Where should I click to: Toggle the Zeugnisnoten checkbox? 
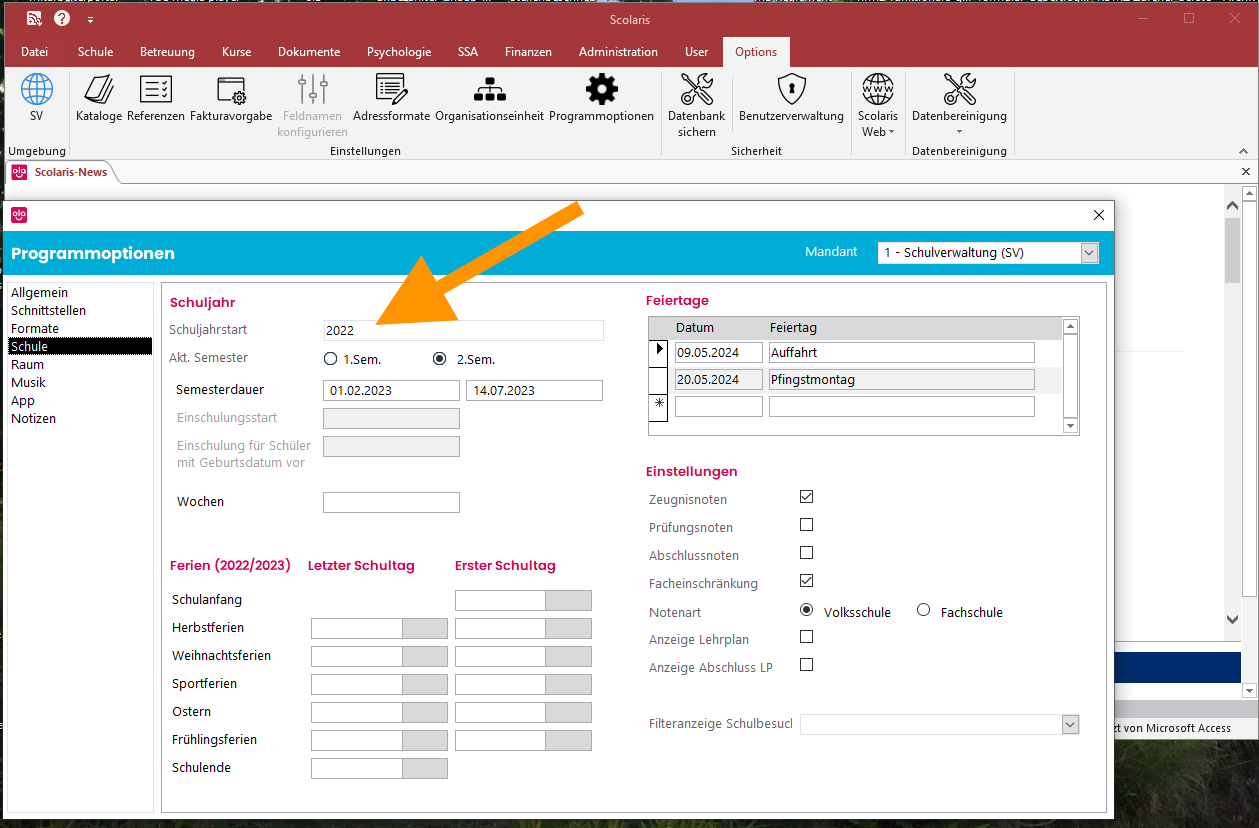(807, 496)
